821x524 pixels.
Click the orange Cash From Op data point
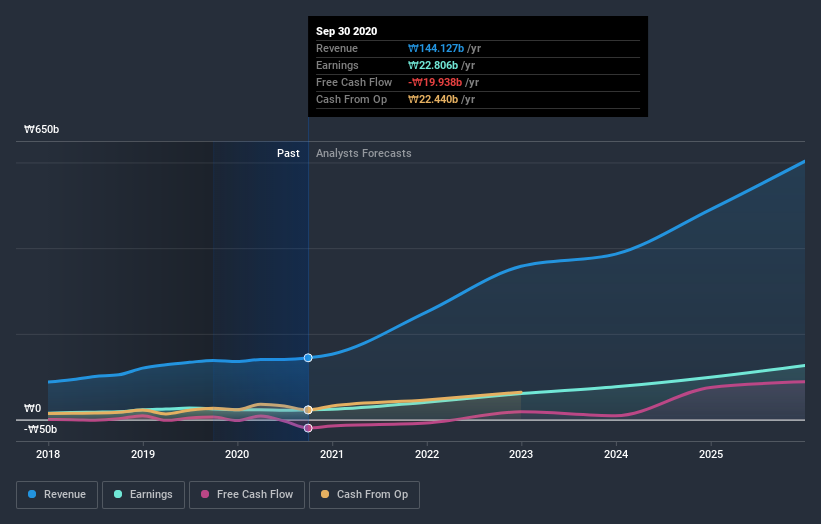click(308, 410)
